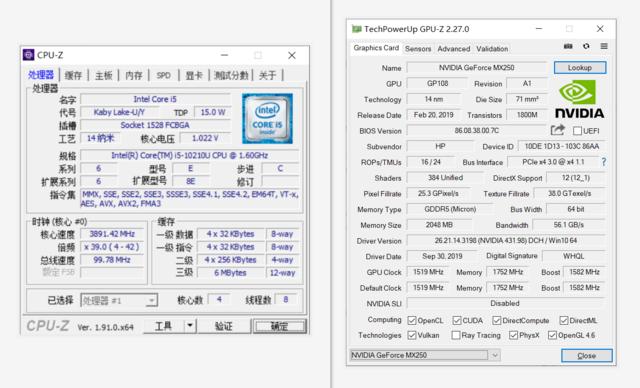Toggle the DirectML checkbox
The height and width of the screenshot is (388, 640).
coord(564,320)
